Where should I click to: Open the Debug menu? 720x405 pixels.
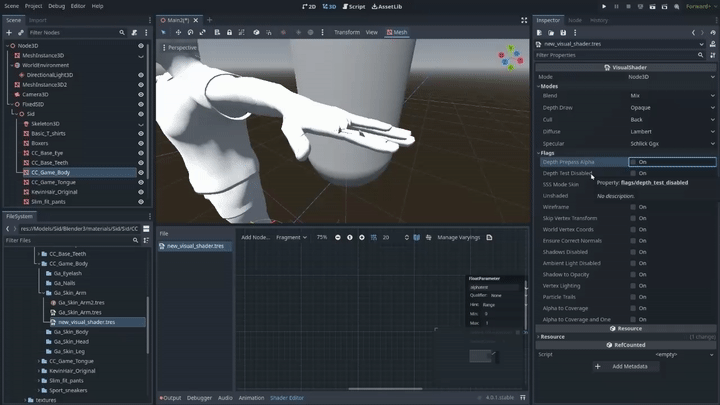pyautogui.click(x=56, y=6)
